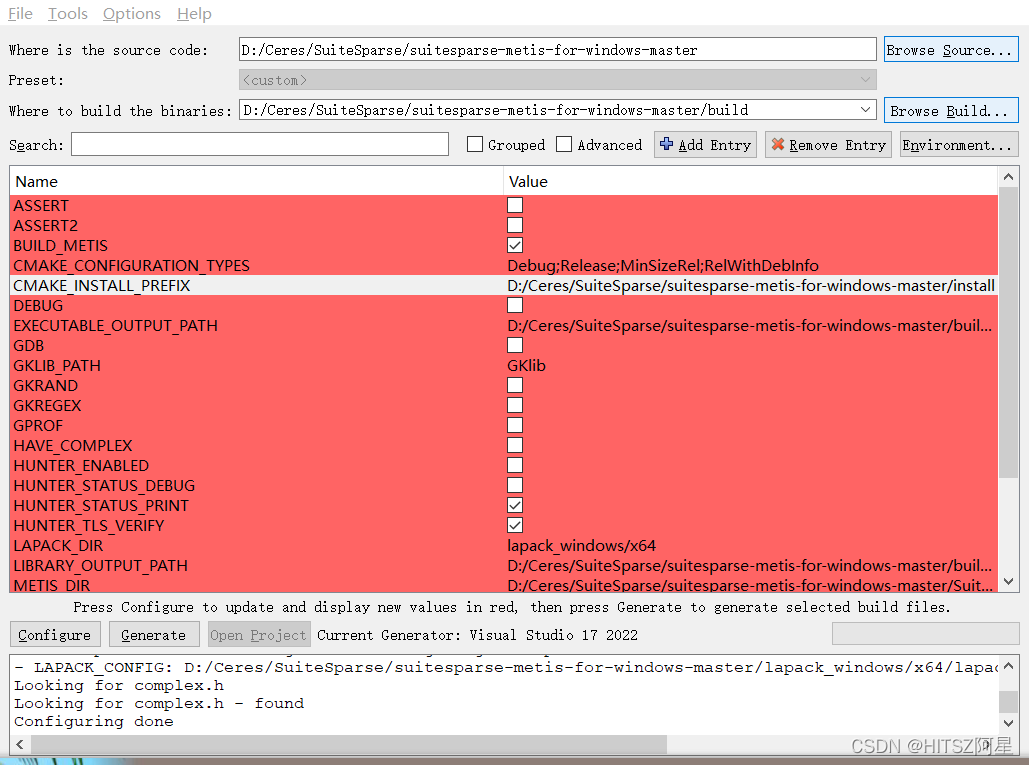Click the Browse Source button
The width and height of the screenshot is (1029, 765).
coord(951,50)
